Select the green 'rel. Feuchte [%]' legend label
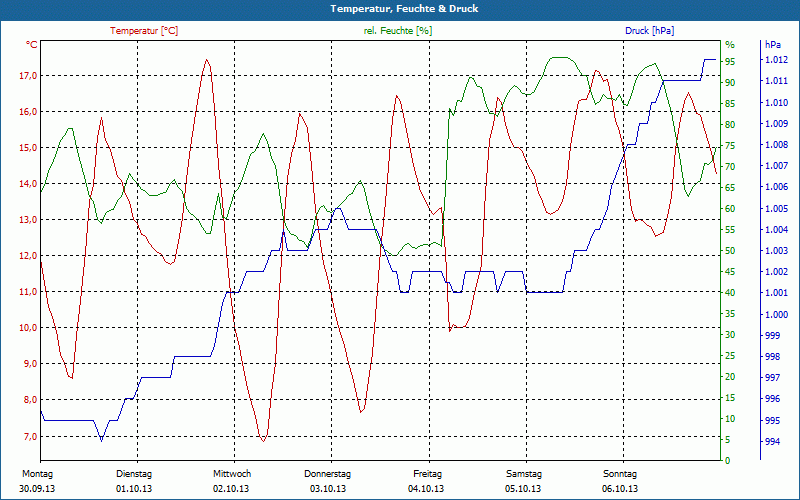800x500 pixels. [398, 31]
